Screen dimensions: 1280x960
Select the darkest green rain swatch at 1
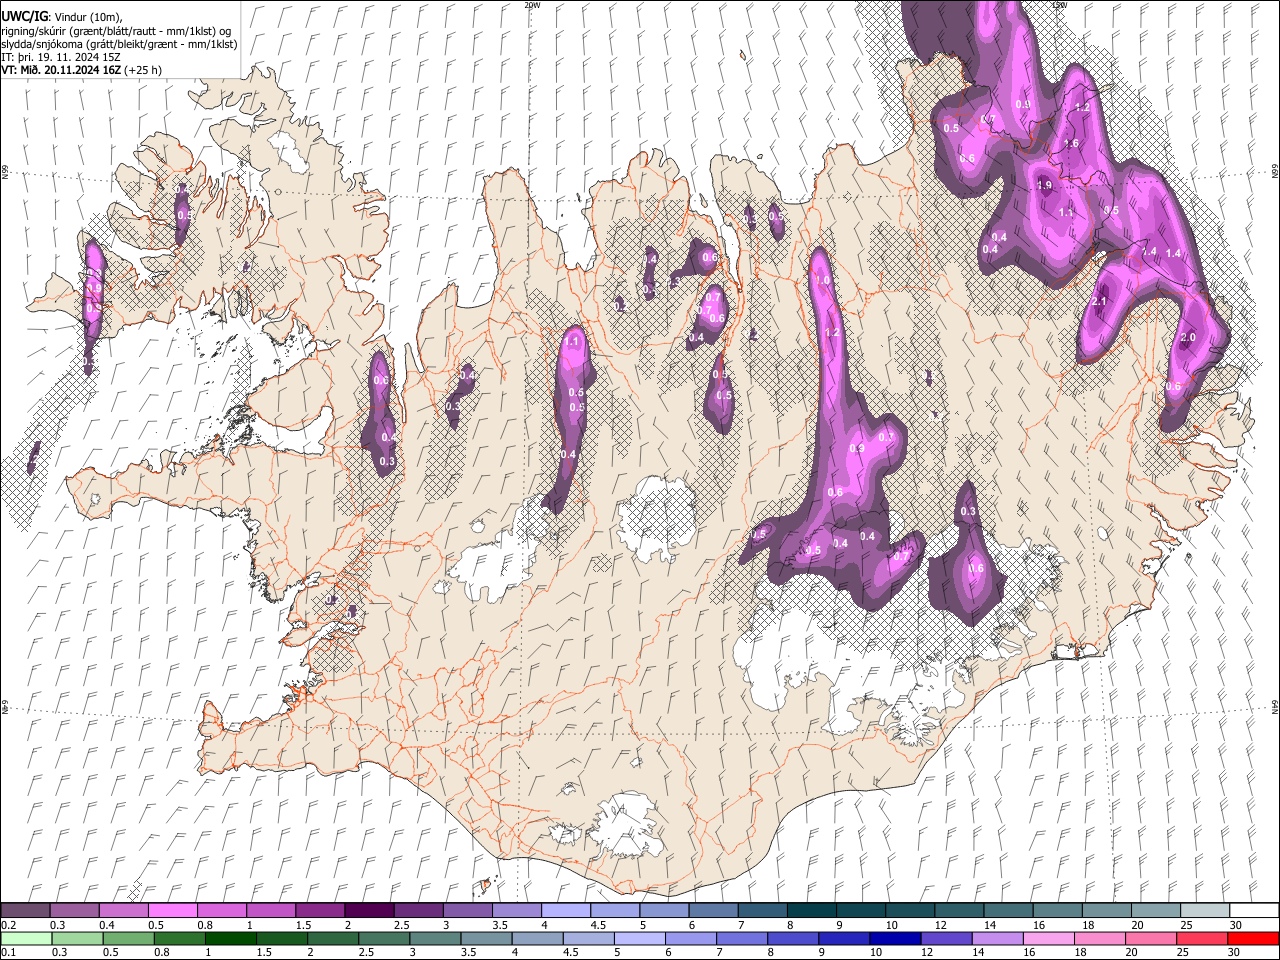click(230, 939)
